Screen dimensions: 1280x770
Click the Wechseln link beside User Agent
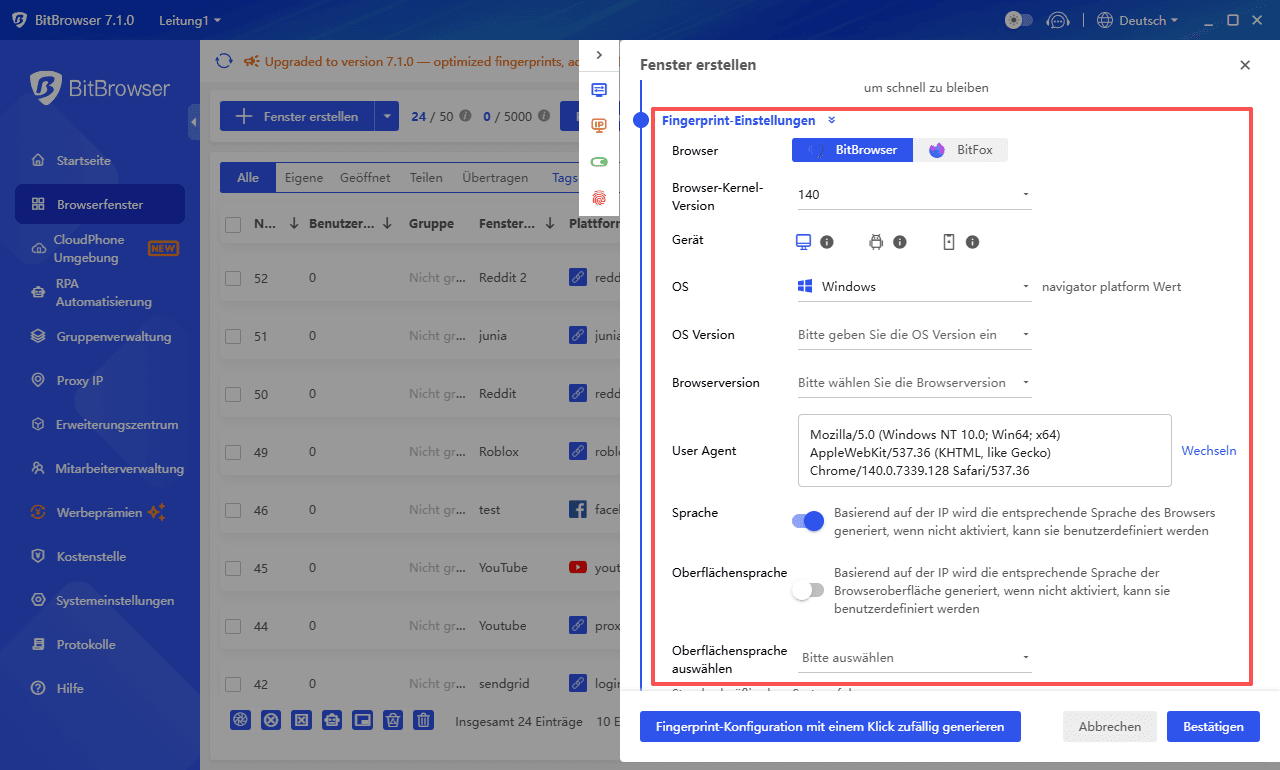pos(1208,450)
